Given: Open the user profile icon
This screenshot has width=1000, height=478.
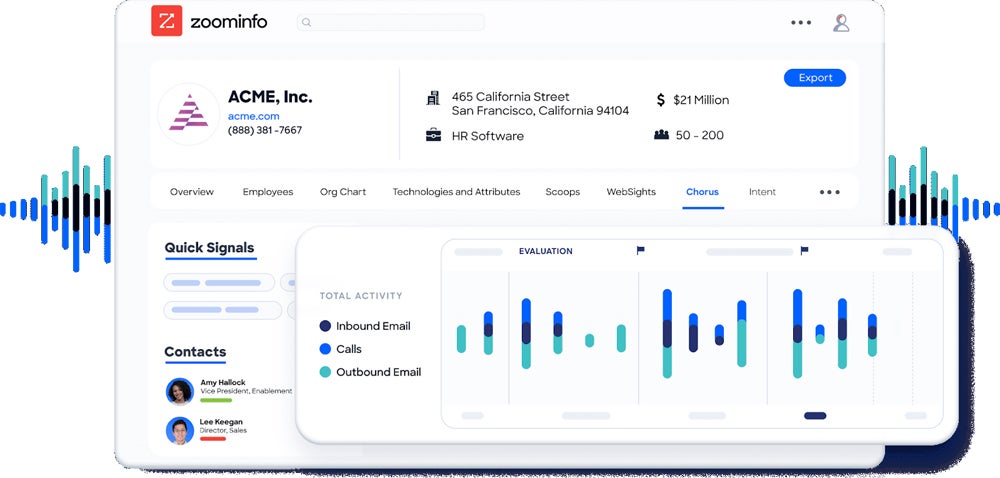Looking at the screenshot, I should pos(841,22).
